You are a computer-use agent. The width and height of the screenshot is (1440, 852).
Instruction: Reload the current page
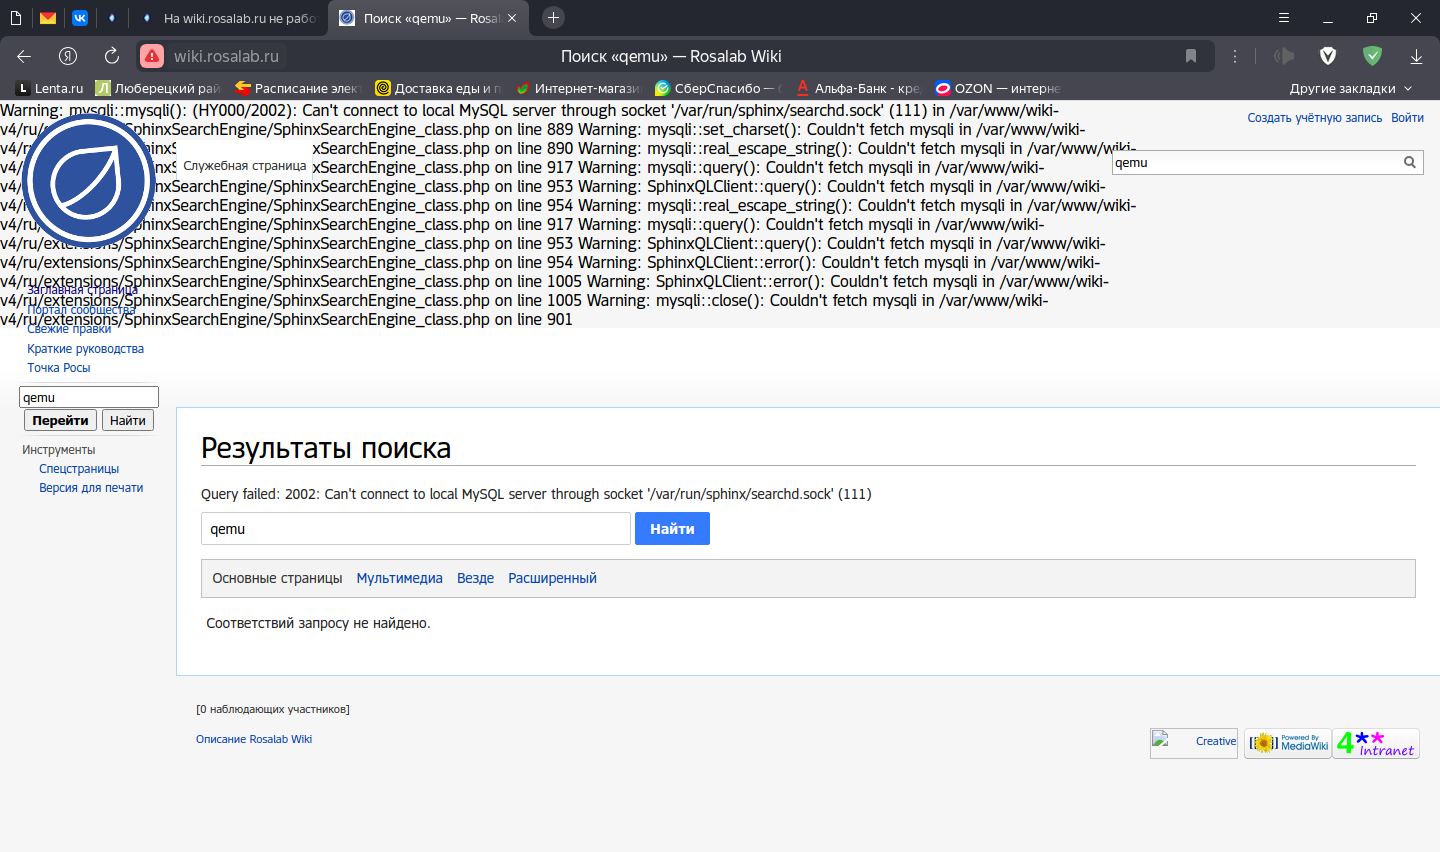pos(112,56)
